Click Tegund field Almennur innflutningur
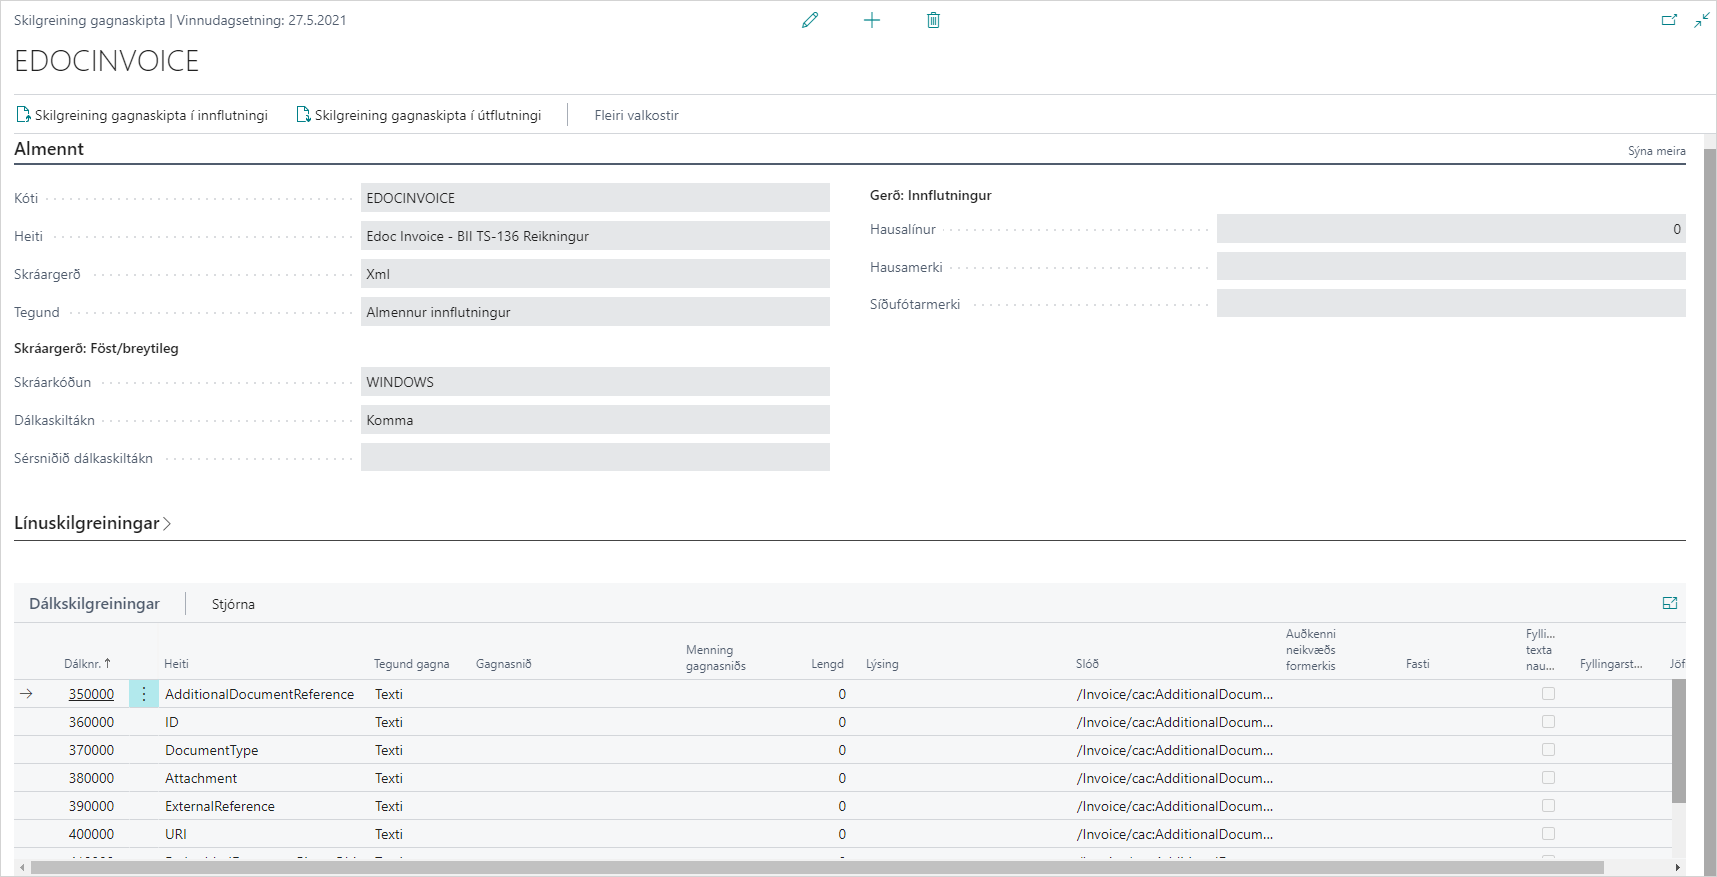 coord(595,312)
